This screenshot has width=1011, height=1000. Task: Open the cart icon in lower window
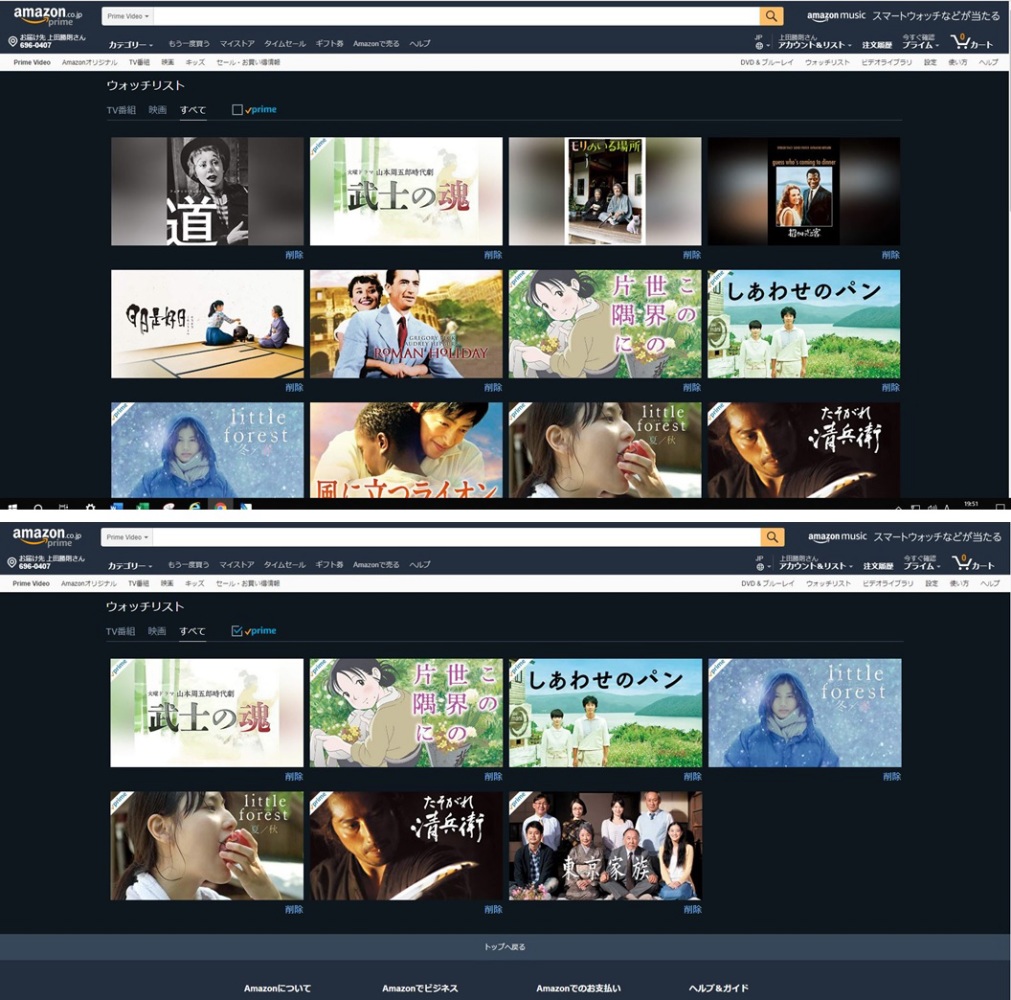[973, 563]
